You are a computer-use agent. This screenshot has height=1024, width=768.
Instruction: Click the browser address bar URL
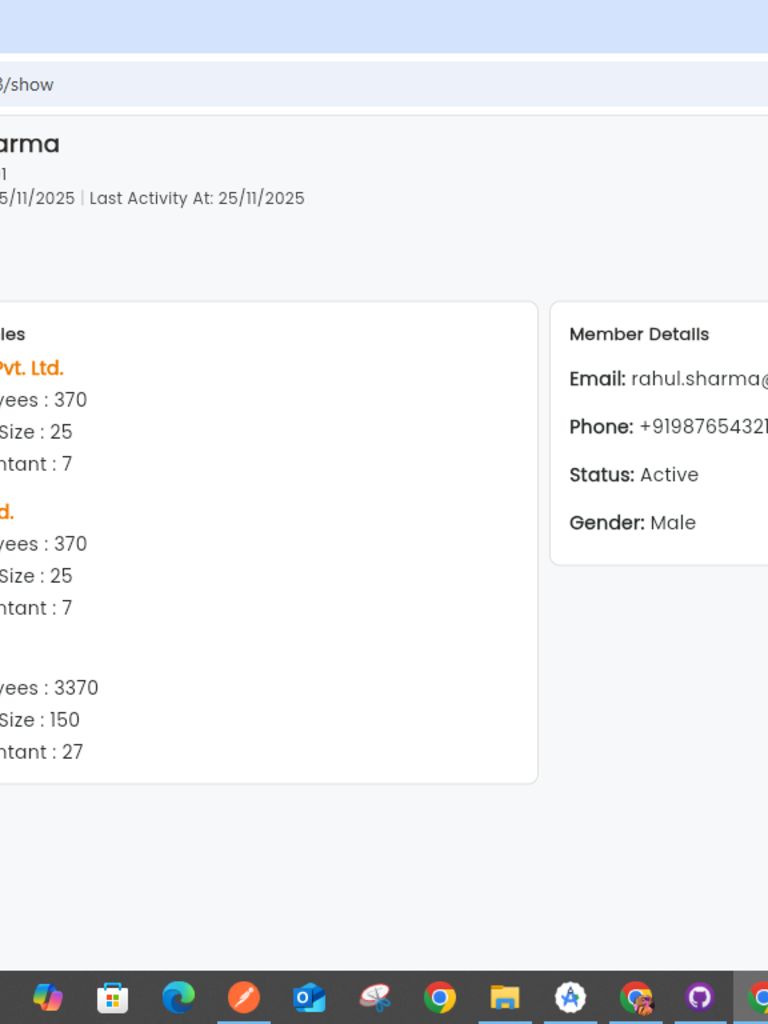tap(30, 85)
